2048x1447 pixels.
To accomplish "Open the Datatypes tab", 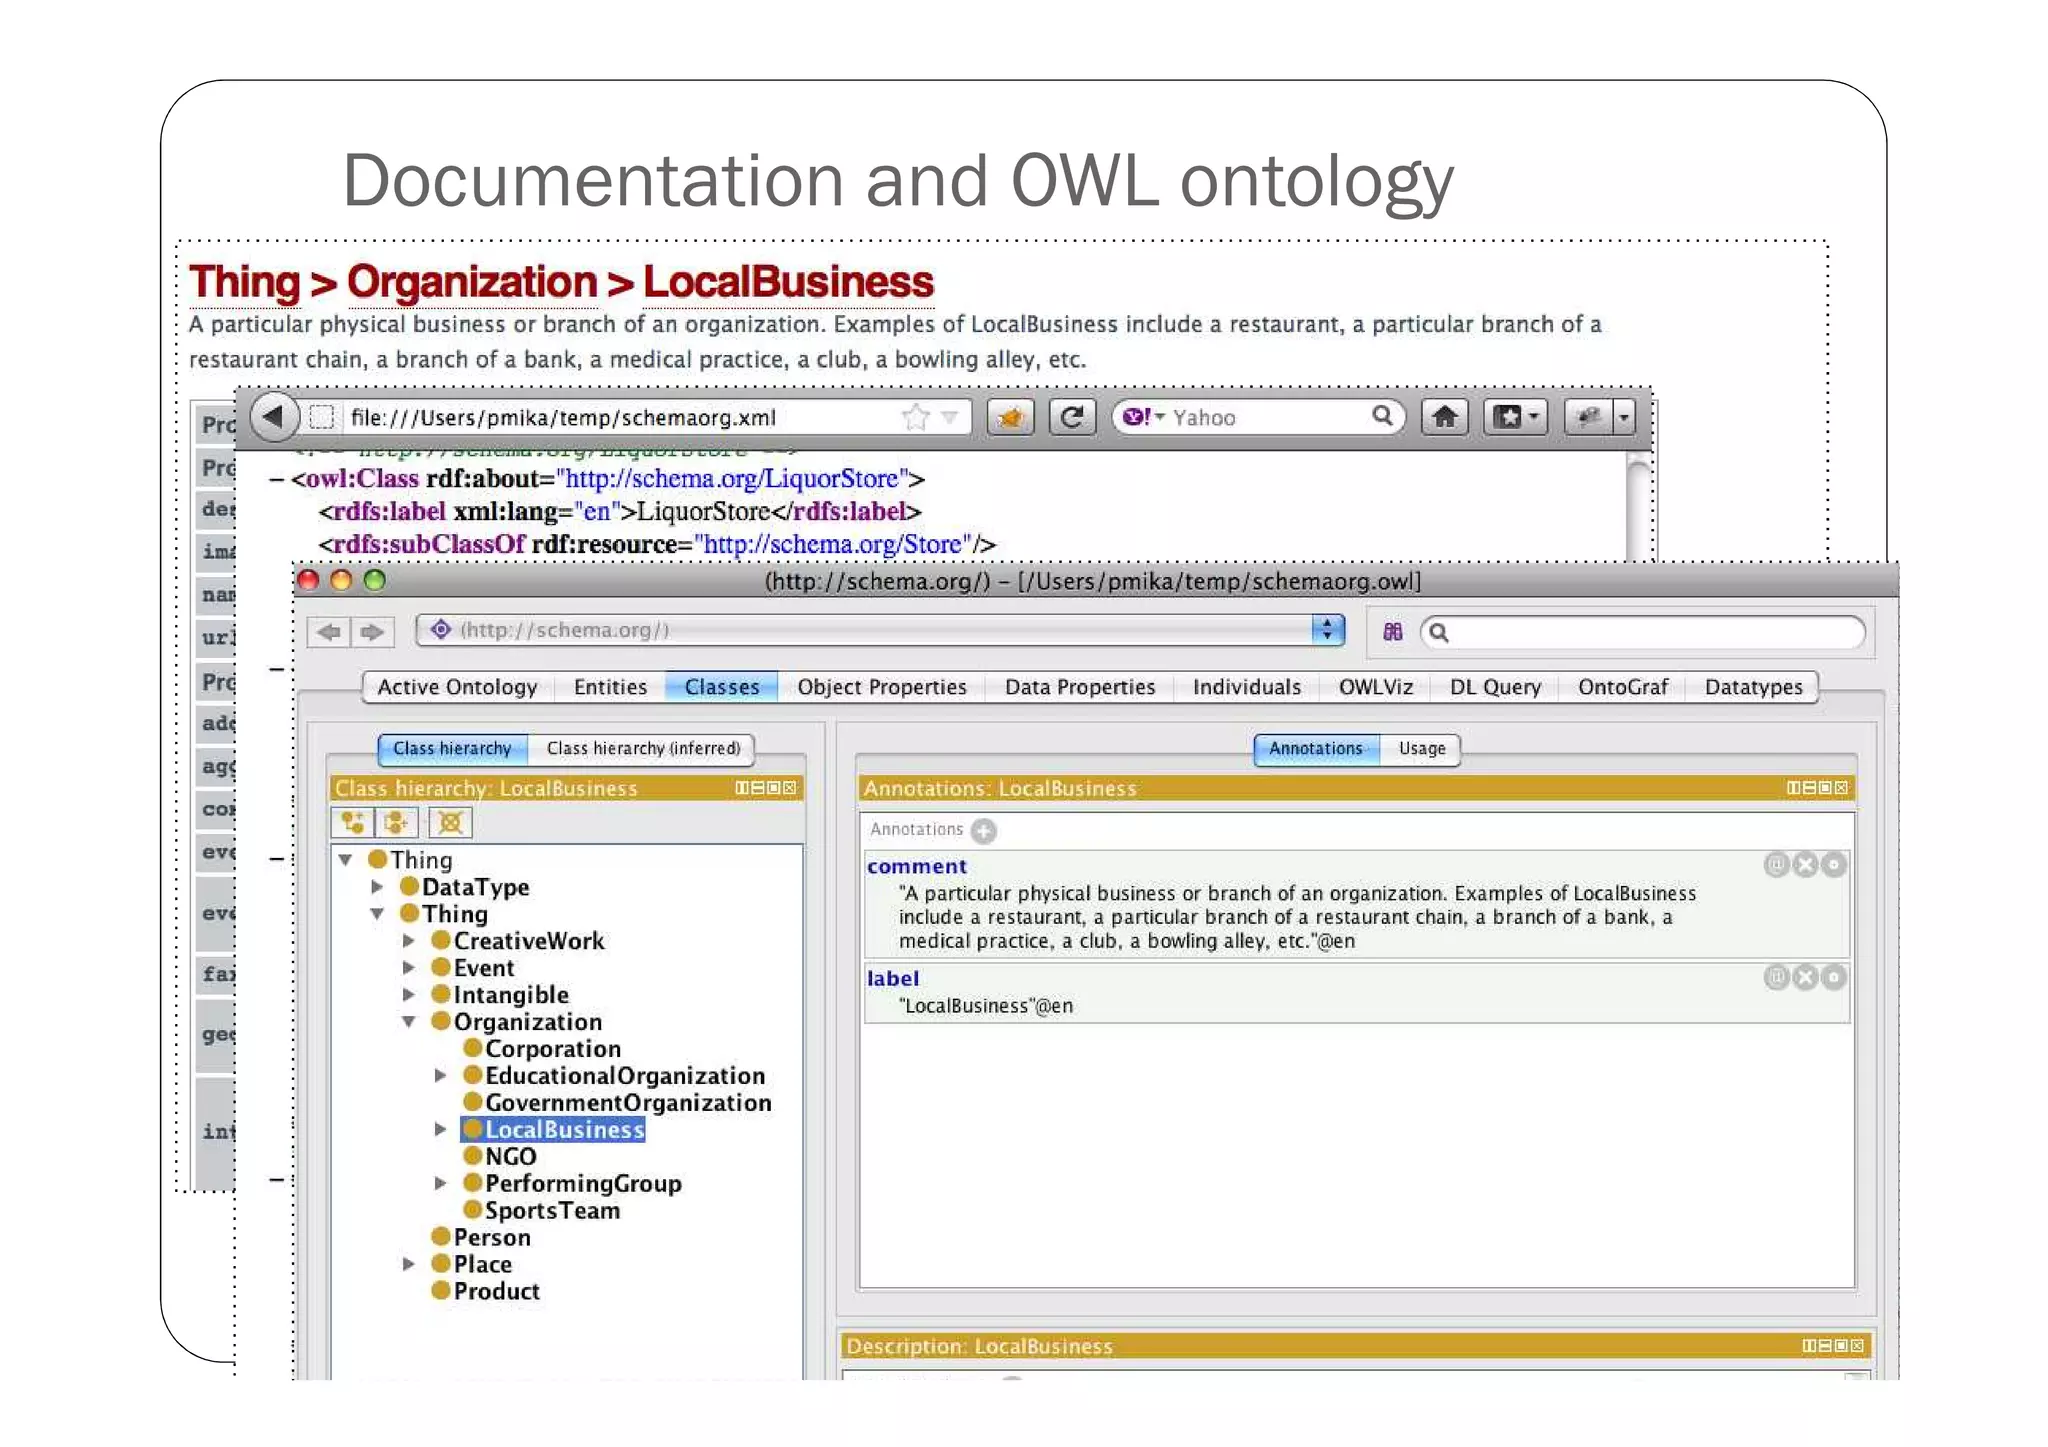I will pyautogui.click(x=1754, y=687).
